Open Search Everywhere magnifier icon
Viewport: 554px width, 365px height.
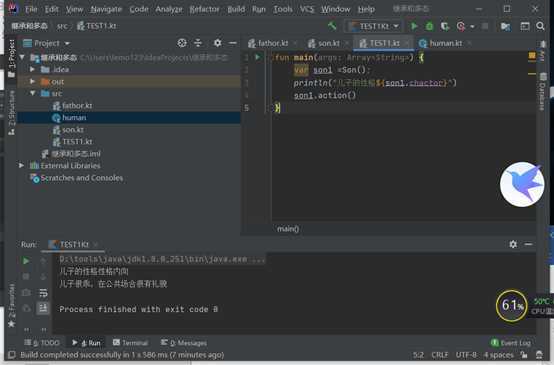[x=540, y=26]
